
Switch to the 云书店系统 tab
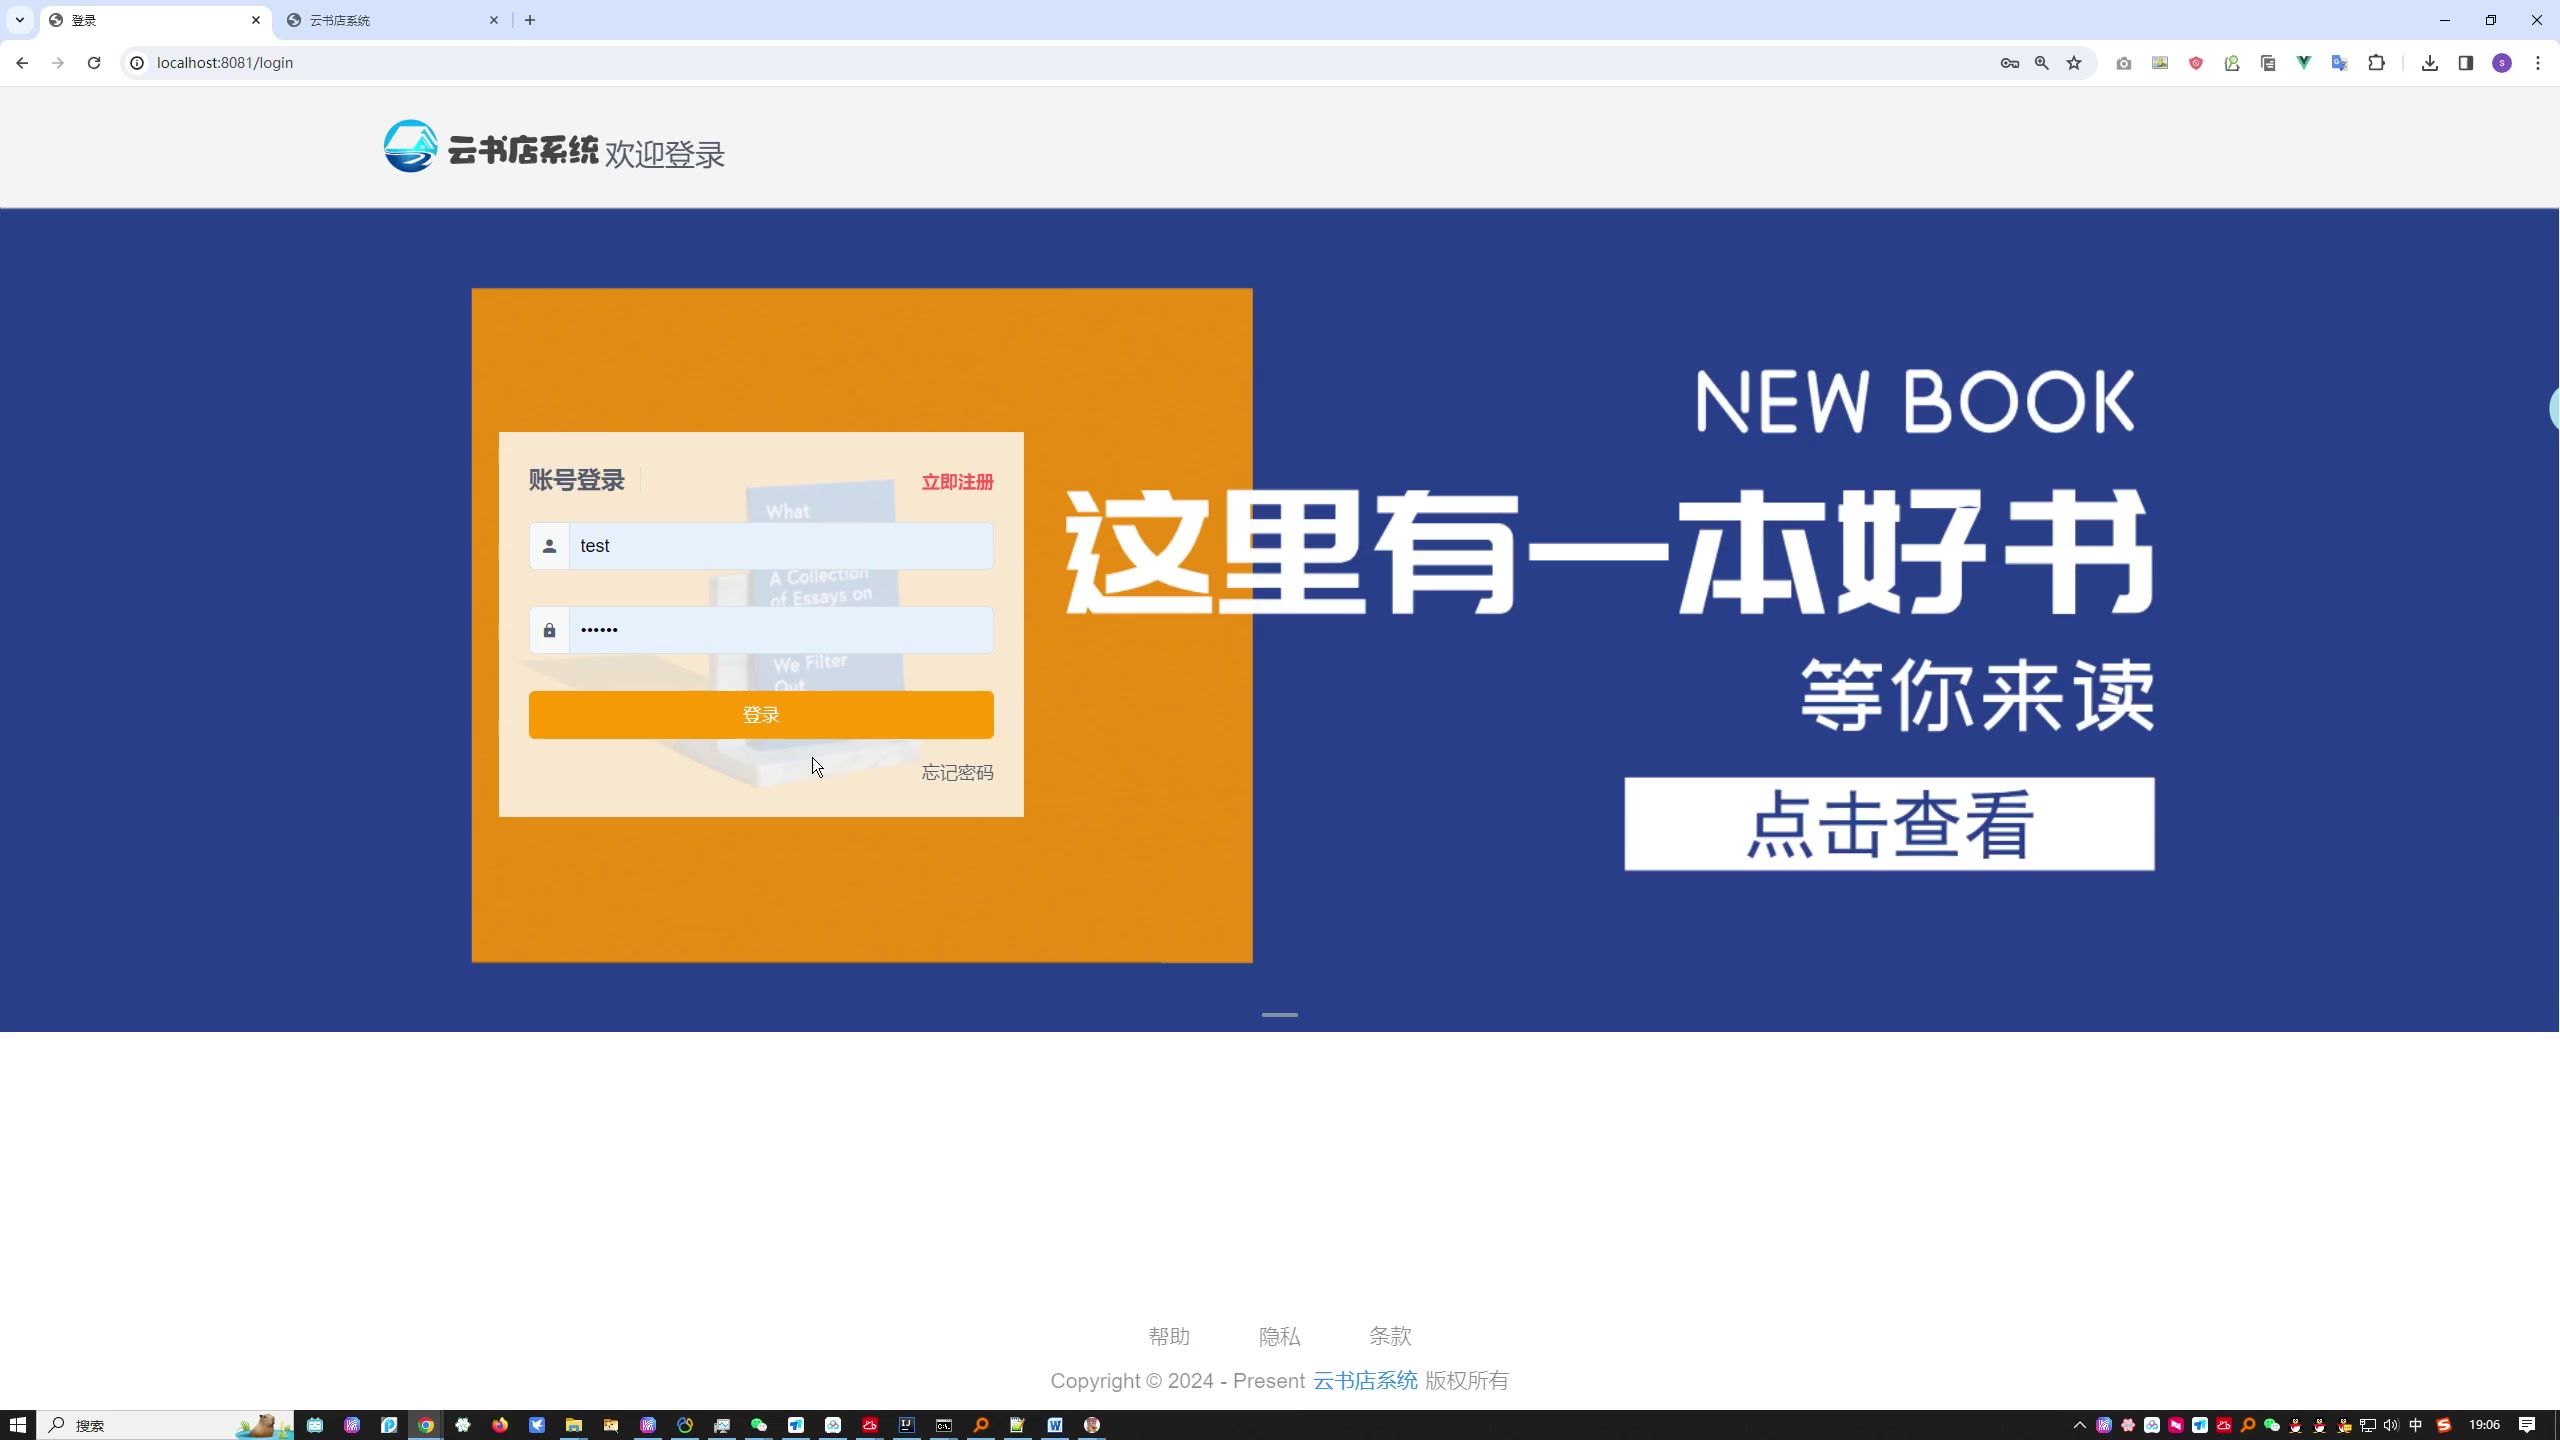pyautogui.click(x=393, y=20)
